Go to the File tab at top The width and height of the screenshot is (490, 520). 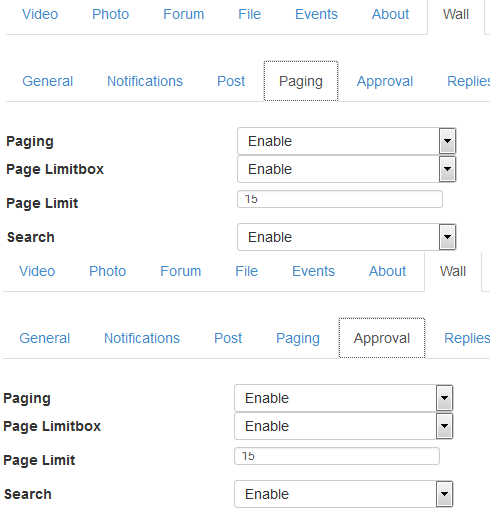coord(249,14)
